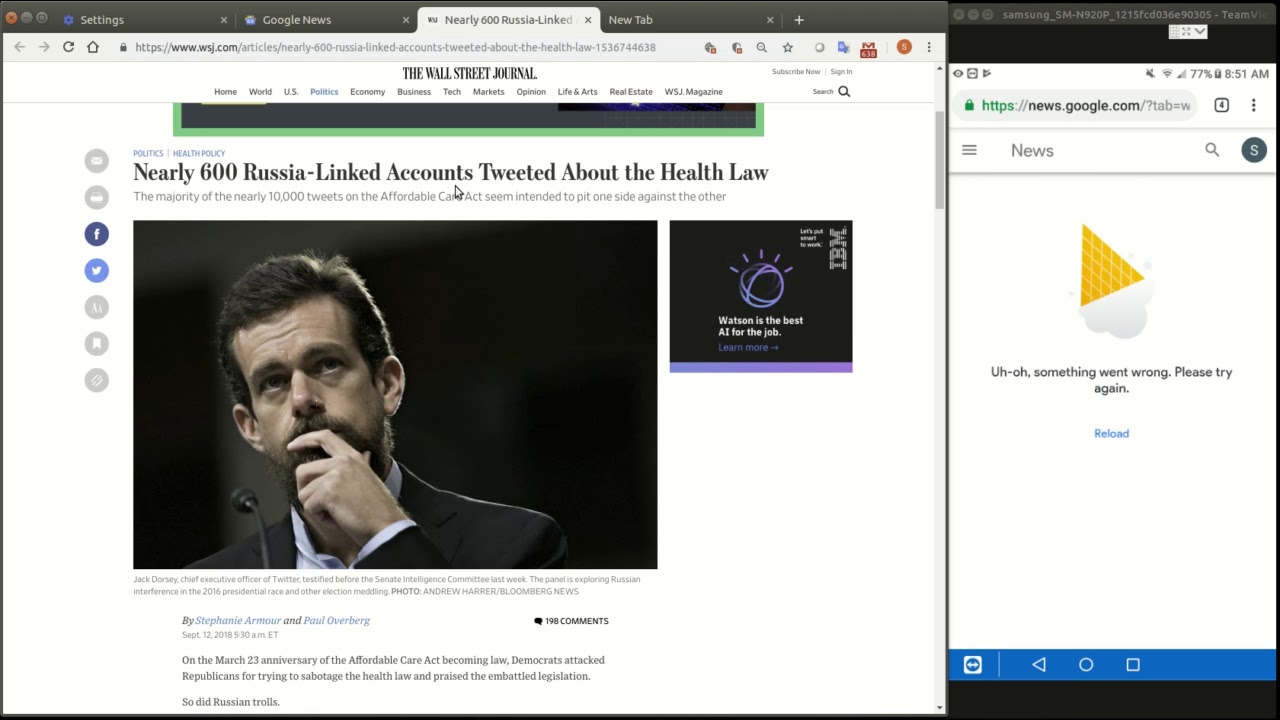
Task: Open Chrome's three-dot menu
Action: point(929,47)
